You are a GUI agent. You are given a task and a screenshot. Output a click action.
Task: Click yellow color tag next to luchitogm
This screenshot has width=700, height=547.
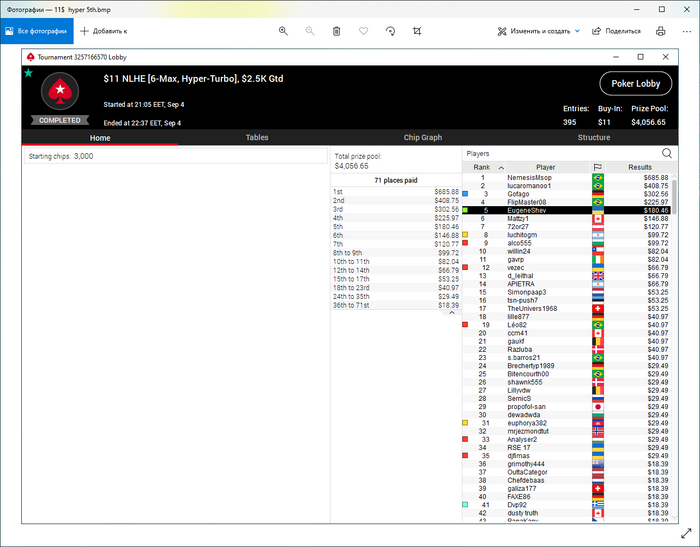pos(465,234)
